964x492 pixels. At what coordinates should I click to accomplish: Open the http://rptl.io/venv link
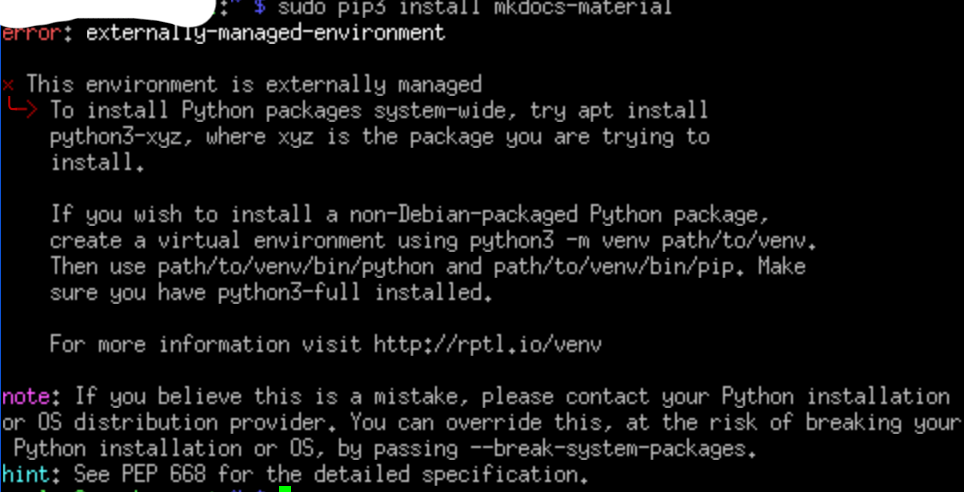(x=487, y=345)
